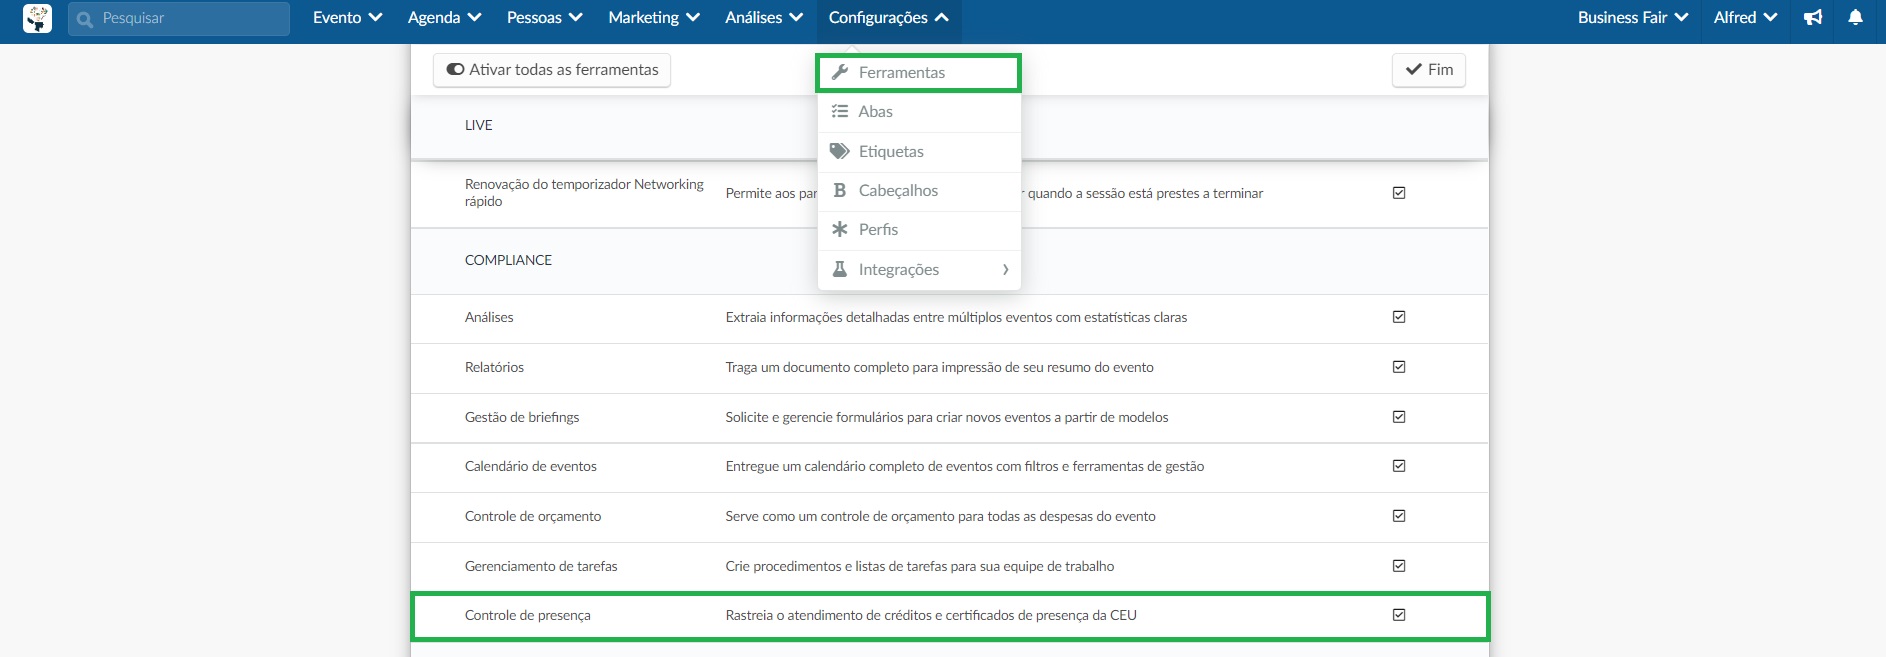Click the toggle icon on Ativar todas button
Viewport: 1886px width, 657px height.
pyautogui.click(x=455, y=69)
